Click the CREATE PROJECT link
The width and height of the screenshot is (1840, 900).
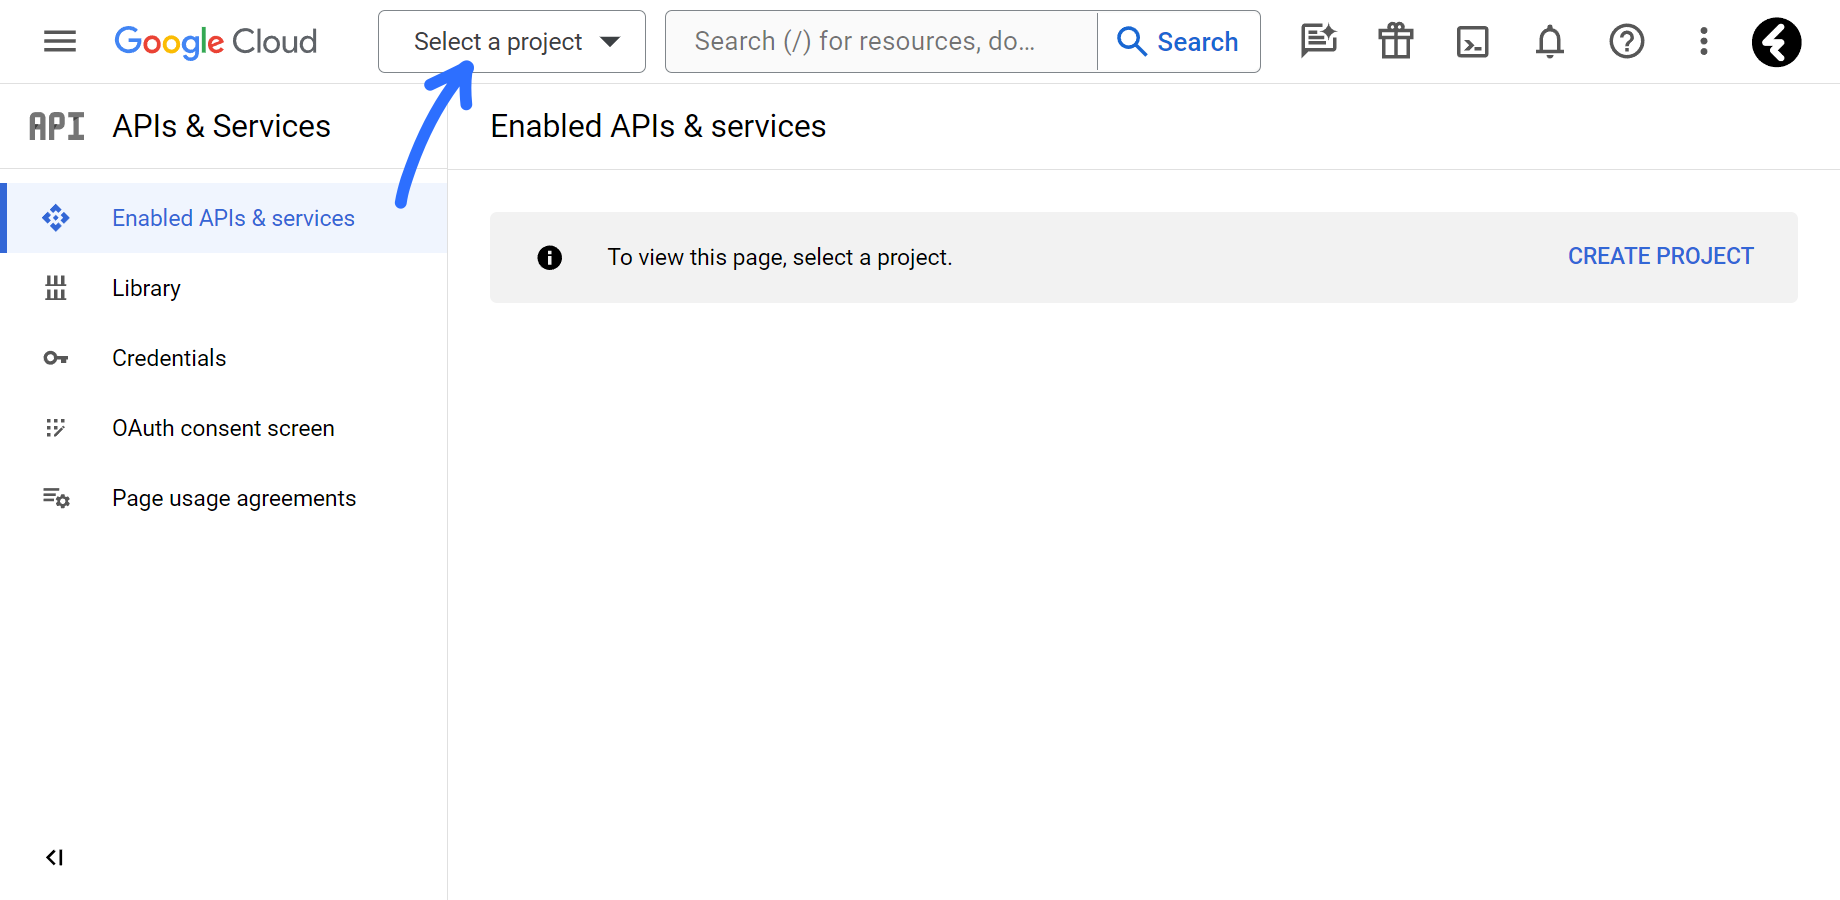pyautogui.click(x=1660, y=256)
